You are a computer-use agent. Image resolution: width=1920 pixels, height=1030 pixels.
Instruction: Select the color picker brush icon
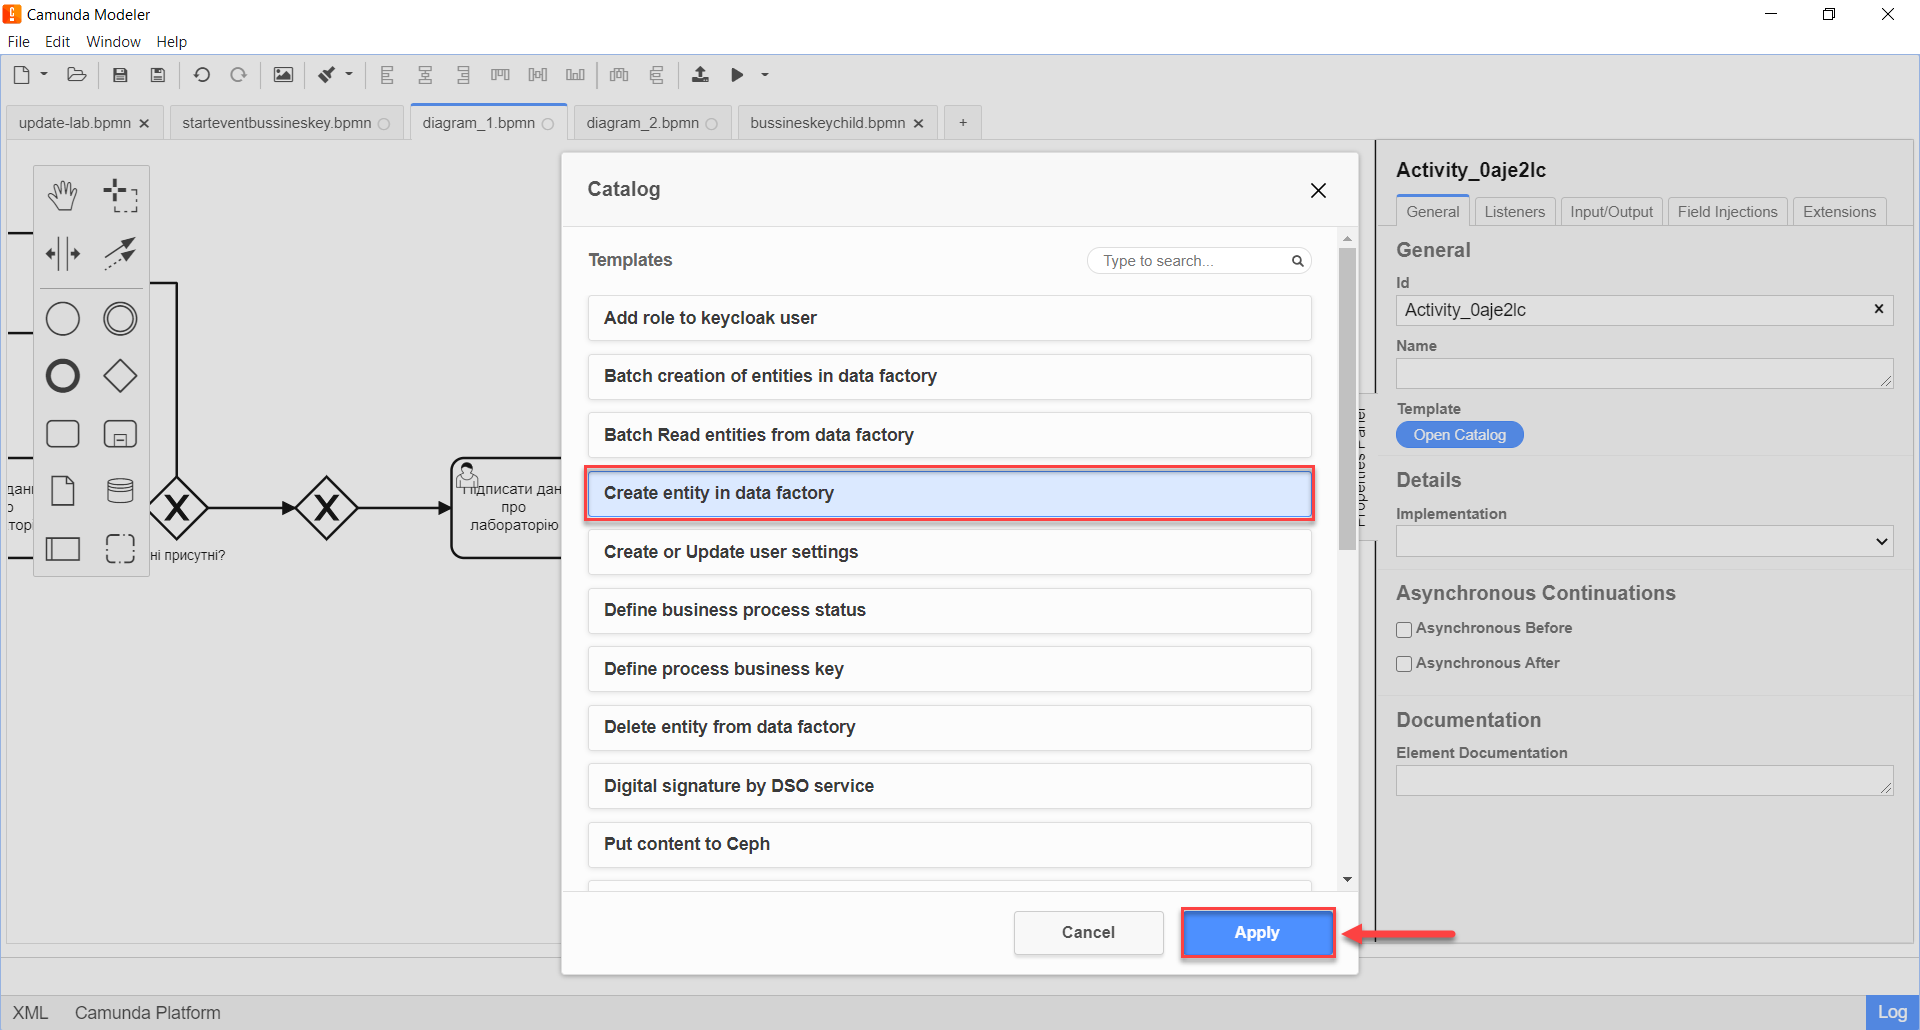[x=326, y=75]
